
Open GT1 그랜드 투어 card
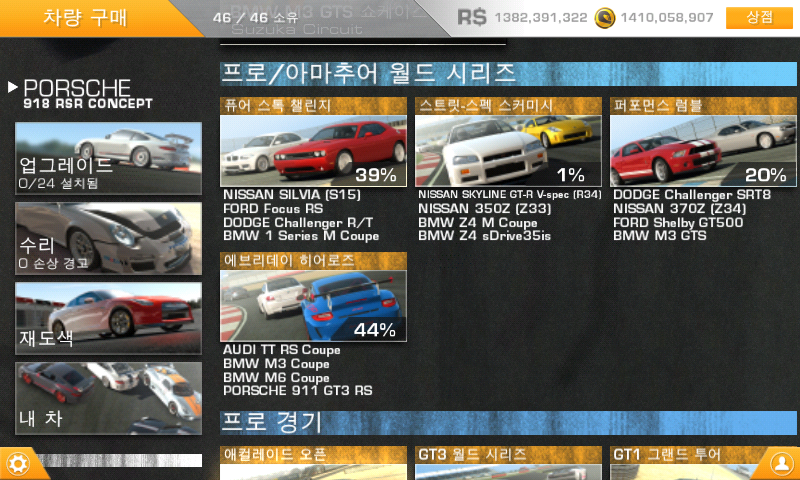click(x=703, y=463)
